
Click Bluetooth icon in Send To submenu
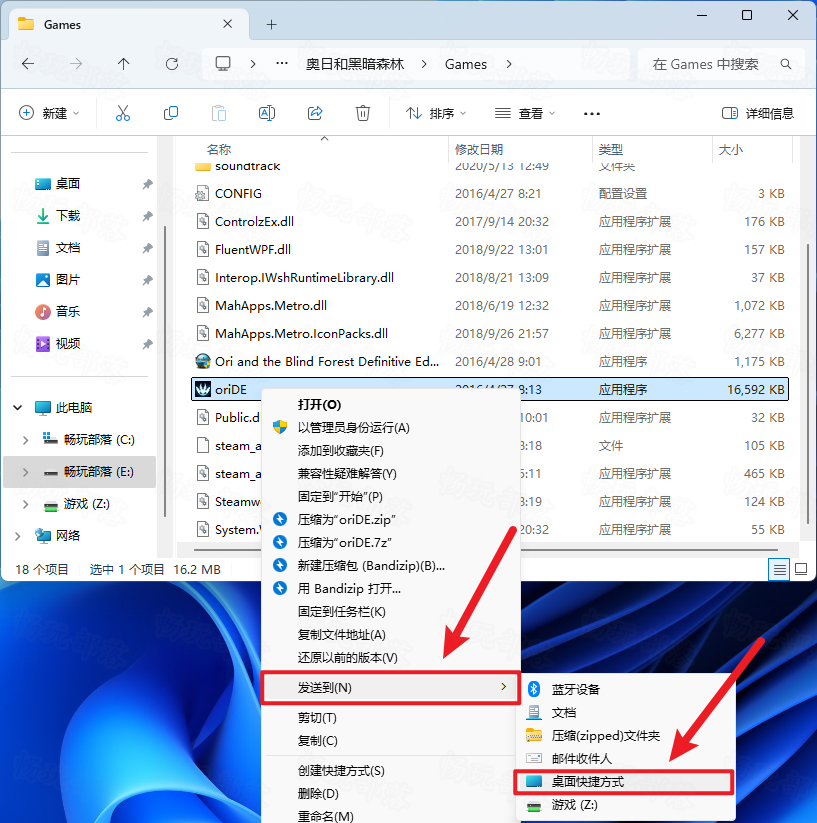point(534,689)
